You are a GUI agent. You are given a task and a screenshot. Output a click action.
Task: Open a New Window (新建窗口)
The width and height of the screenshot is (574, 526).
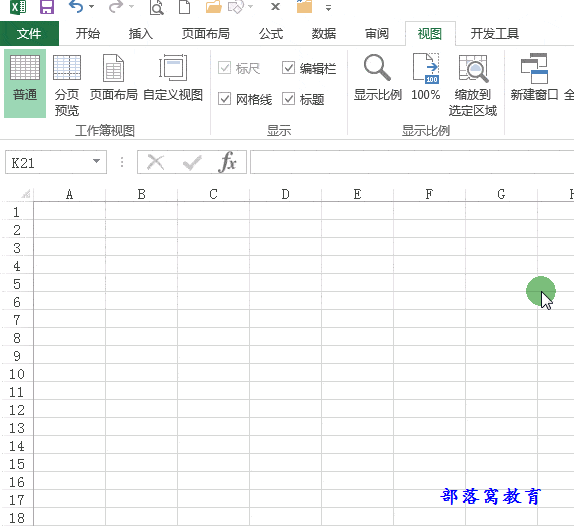[x=534, y=77]
